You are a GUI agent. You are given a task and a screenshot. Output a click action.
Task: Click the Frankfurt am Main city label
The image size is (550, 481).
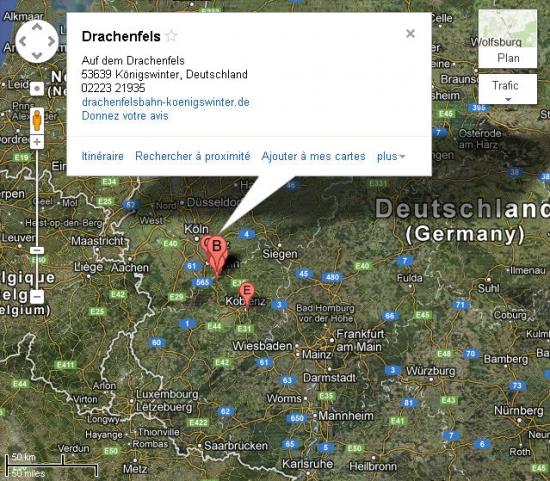coord(360,340)
